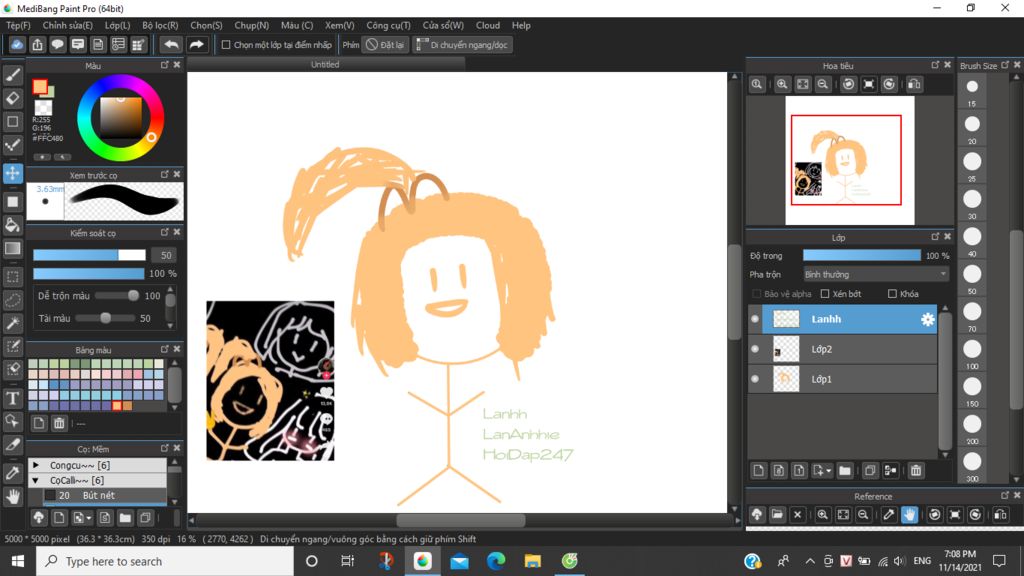The height and width of the screenshot is (576, 1024).
Task: Toggle the 'Xén bớt' clipping checkbox
Action: point(825,294)
